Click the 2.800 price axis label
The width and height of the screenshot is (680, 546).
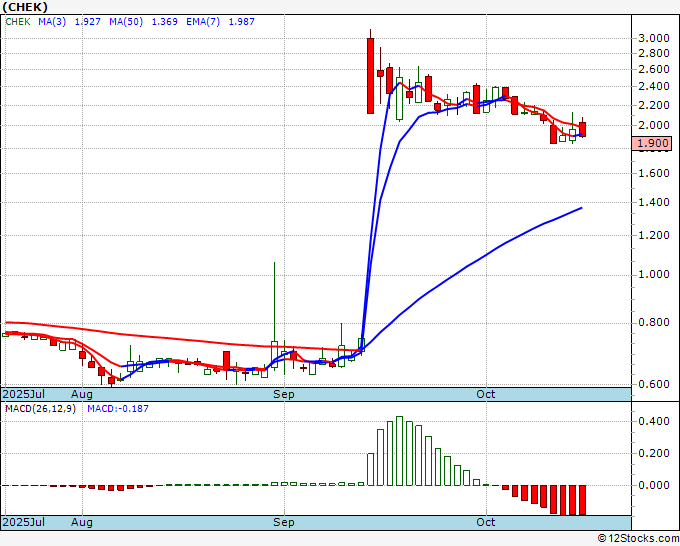[x=654, y=53]
